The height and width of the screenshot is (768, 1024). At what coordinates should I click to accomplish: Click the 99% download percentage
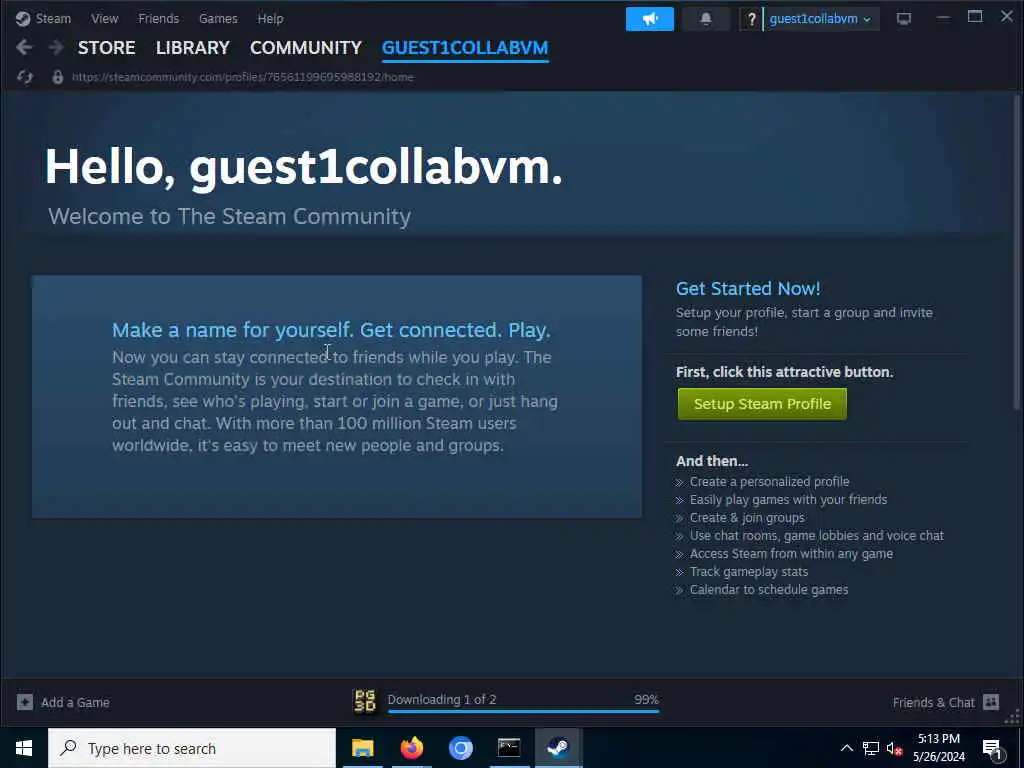coord(646,699)
